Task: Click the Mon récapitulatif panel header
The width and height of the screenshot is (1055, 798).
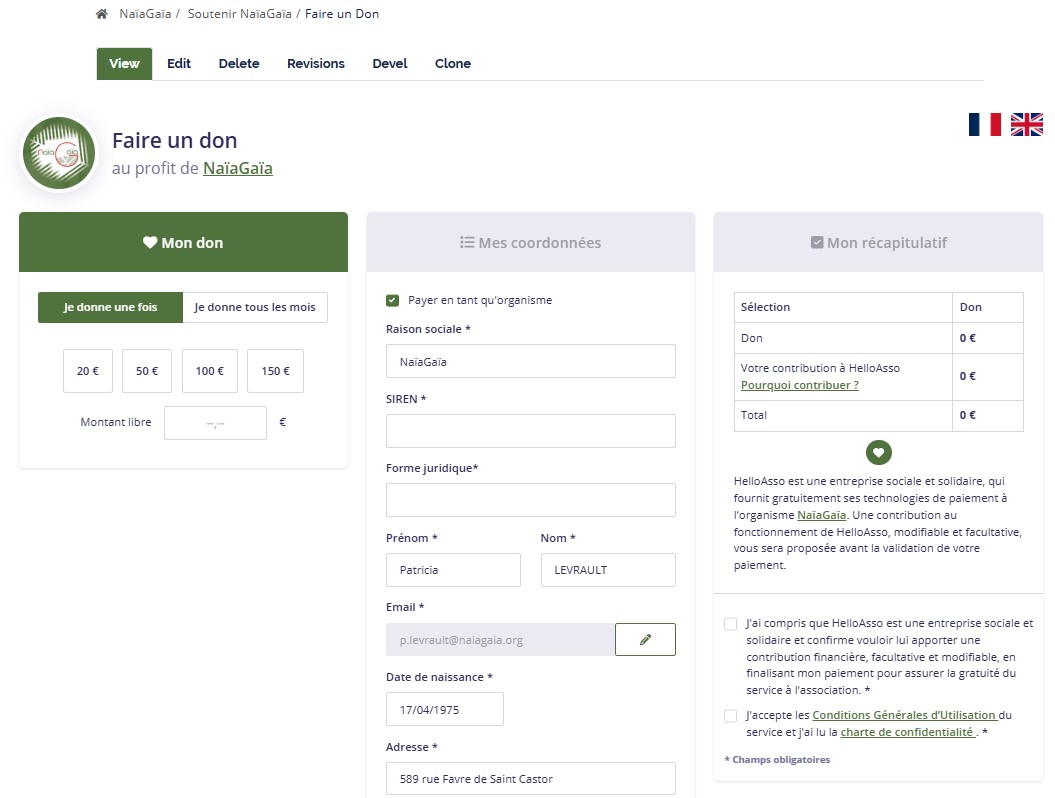Action: coord(879,242)
